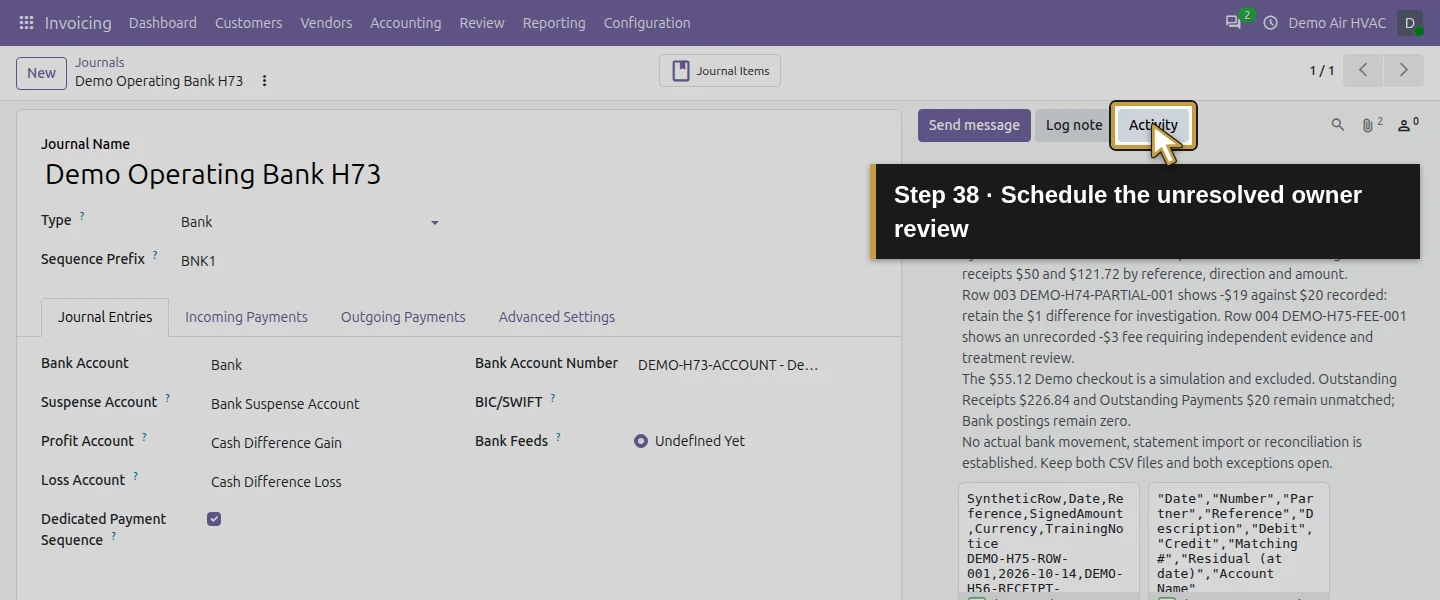Edit the Journal Name field

pyautogui.click(x=458, y=174)
